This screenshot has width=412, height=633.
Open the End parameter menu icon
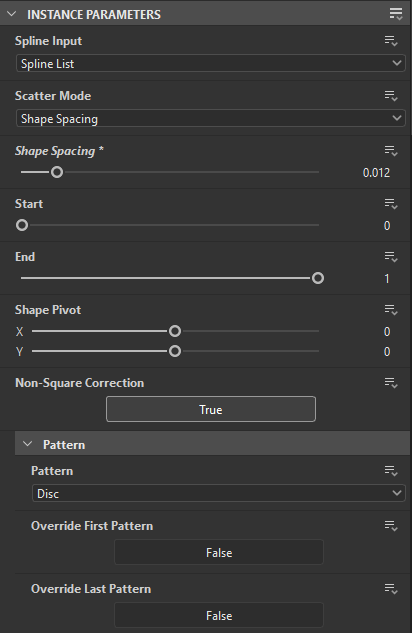click(x=391, y=257)
